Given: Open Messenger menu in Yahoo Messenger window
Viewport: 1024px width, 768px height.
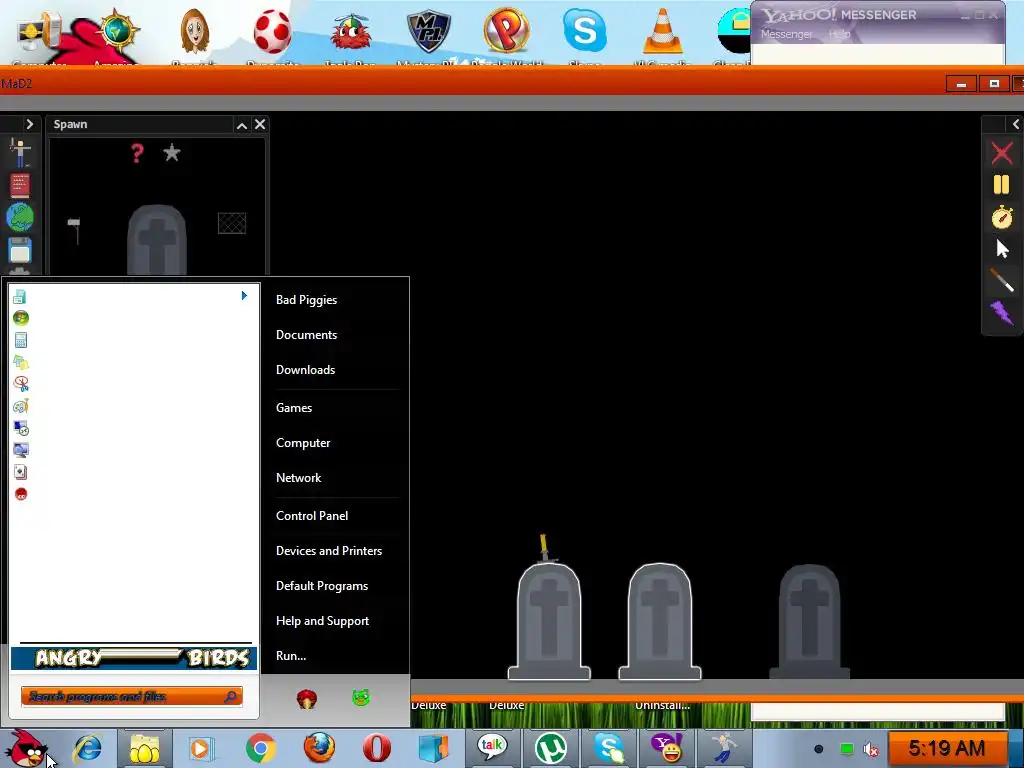Looking at the screenshot, I should (786, 34).
